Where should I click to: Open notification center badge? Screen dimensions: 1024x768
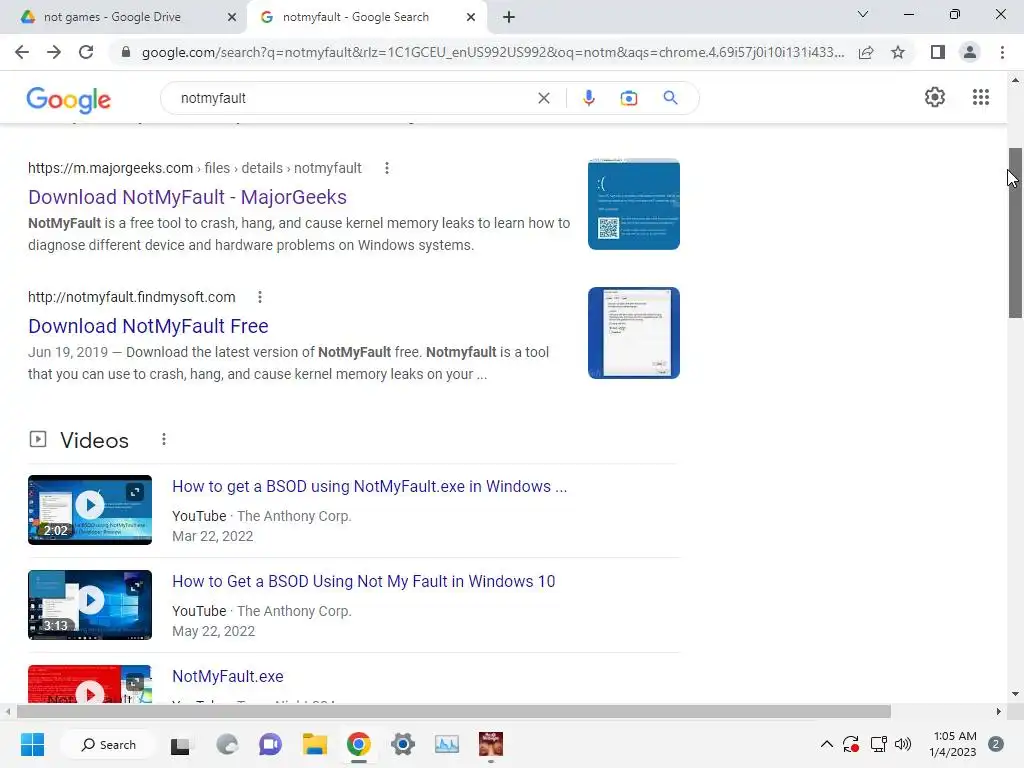pyautogui.click(x=996, y=744)
